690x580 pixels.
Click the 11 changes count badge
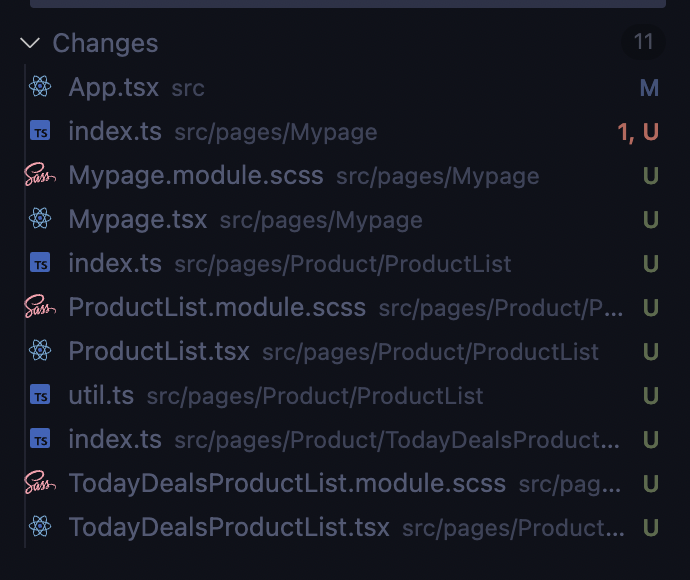643,42
